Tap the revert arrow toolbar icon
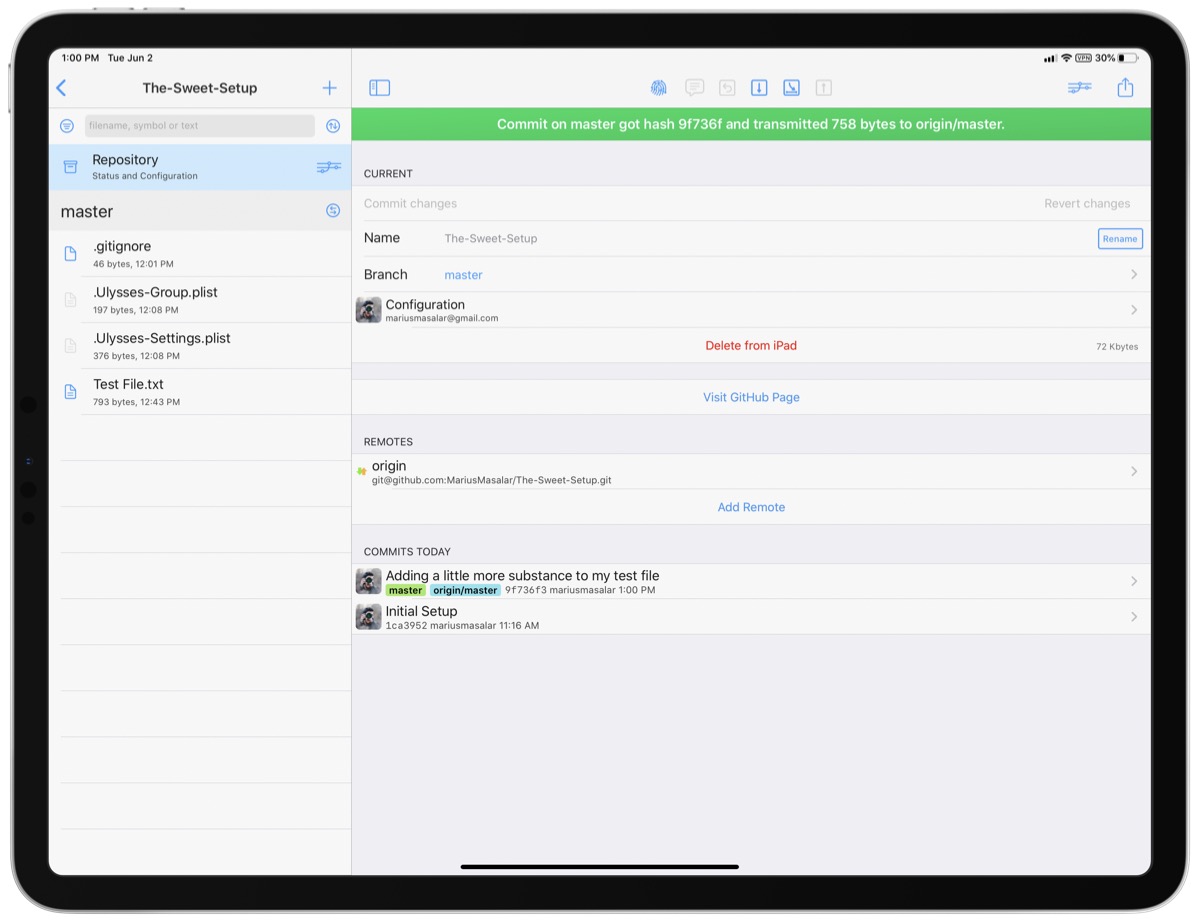 coord(727,88)
